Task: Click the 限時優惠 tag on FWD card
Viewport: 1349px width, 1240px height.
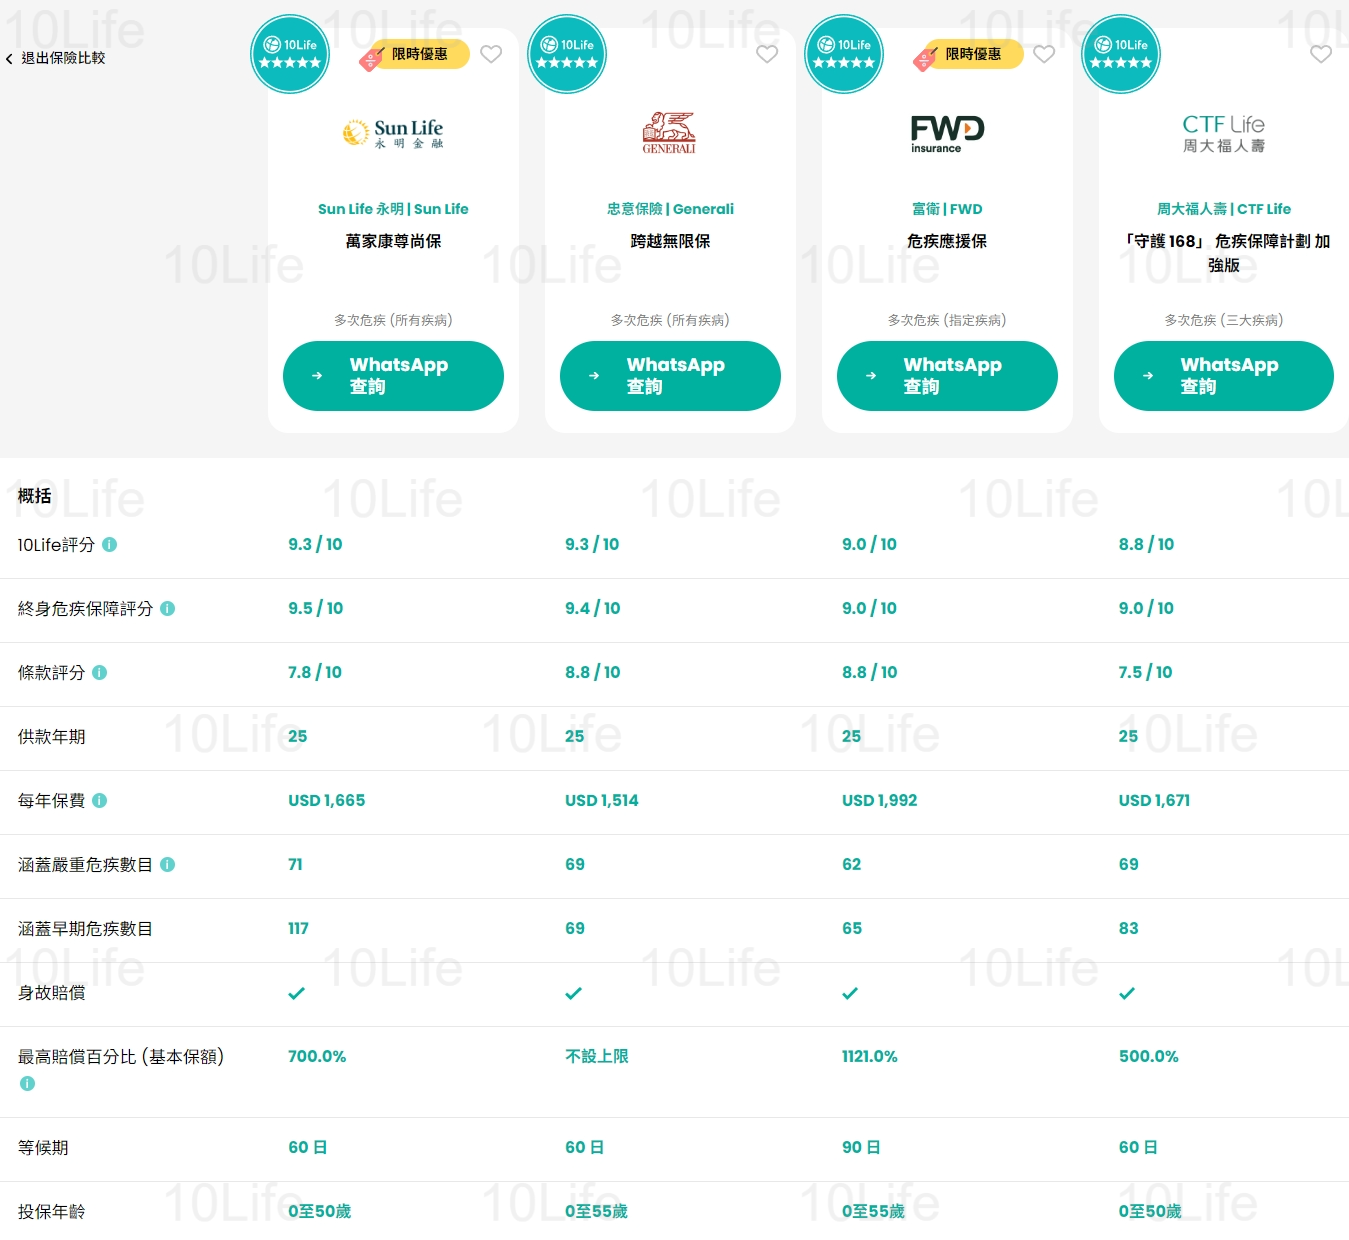Action: (x=968, y=55)
